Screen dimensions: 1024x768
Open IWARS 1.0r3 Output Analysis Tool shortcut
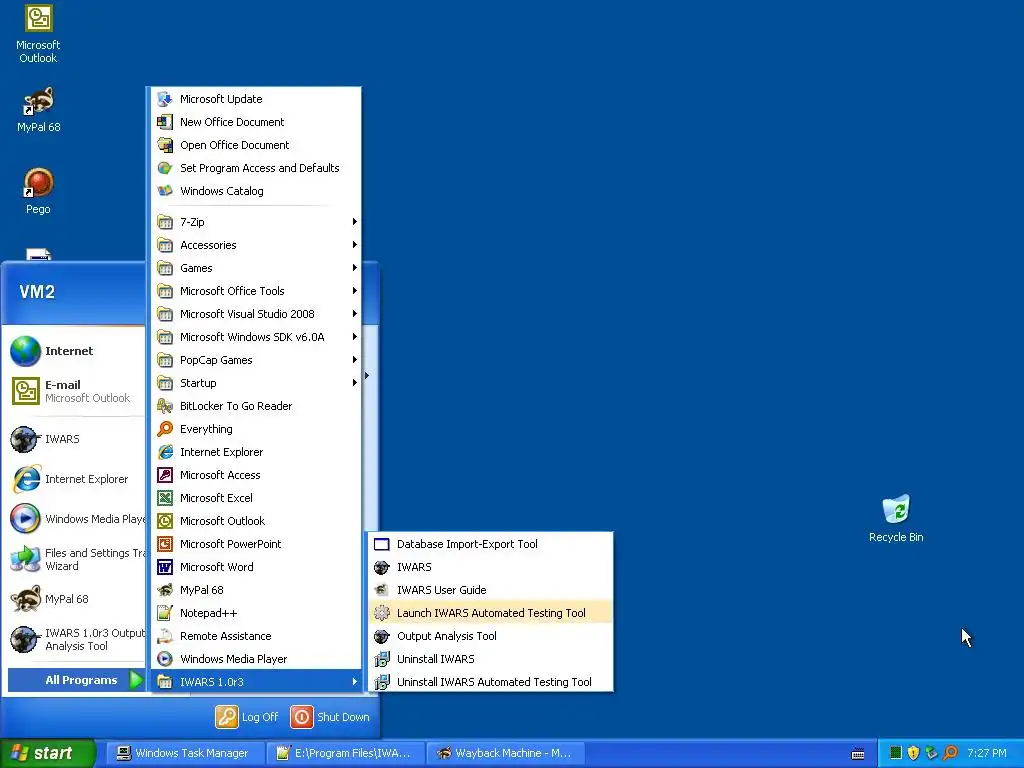(x=76, y=639)
